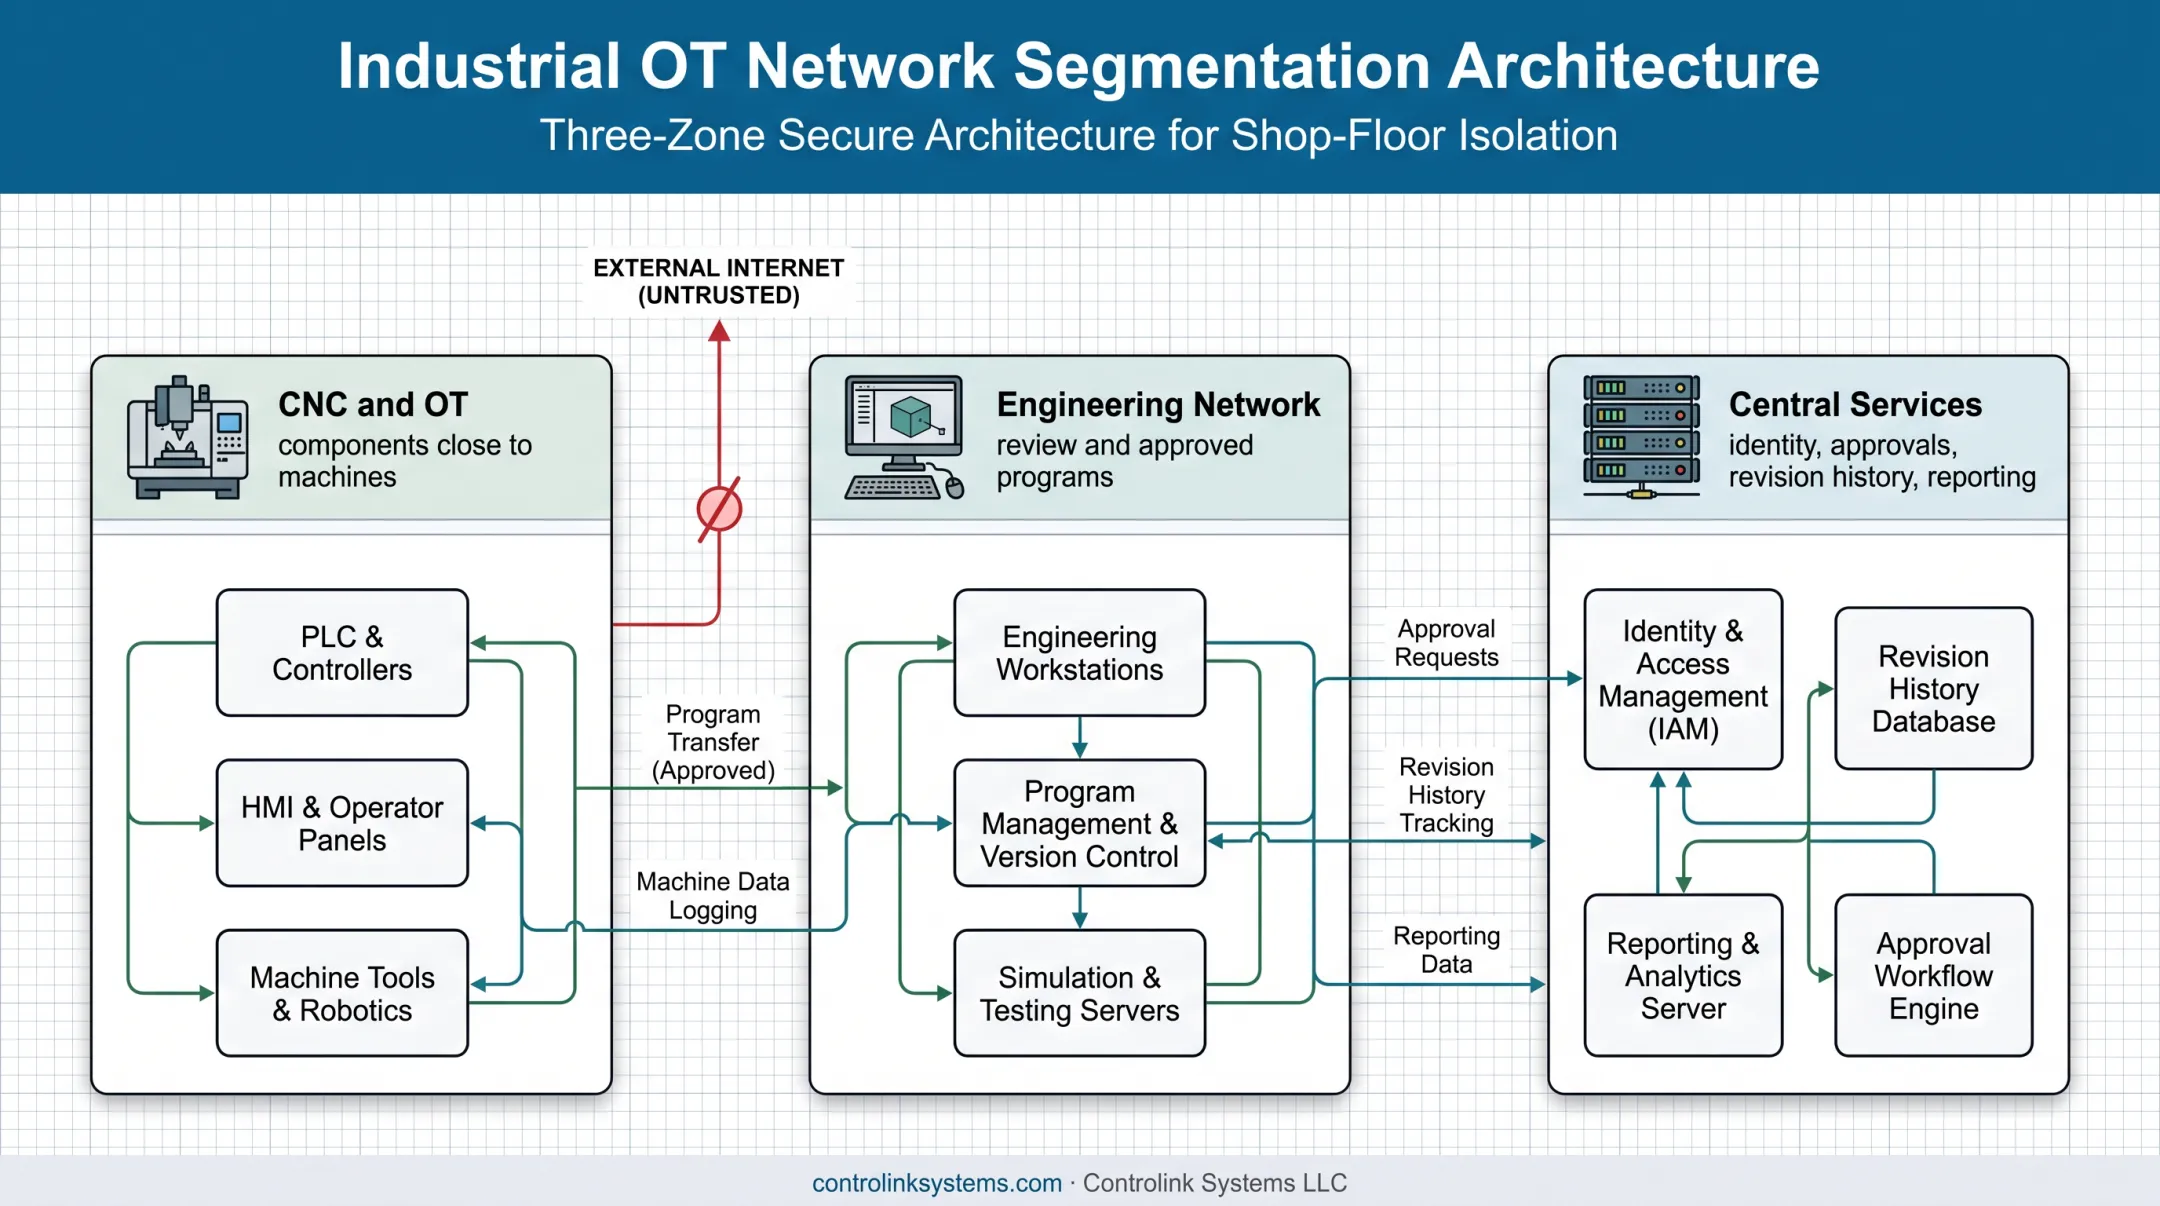Click the Approval Requests label

(x=1446, y=643)
